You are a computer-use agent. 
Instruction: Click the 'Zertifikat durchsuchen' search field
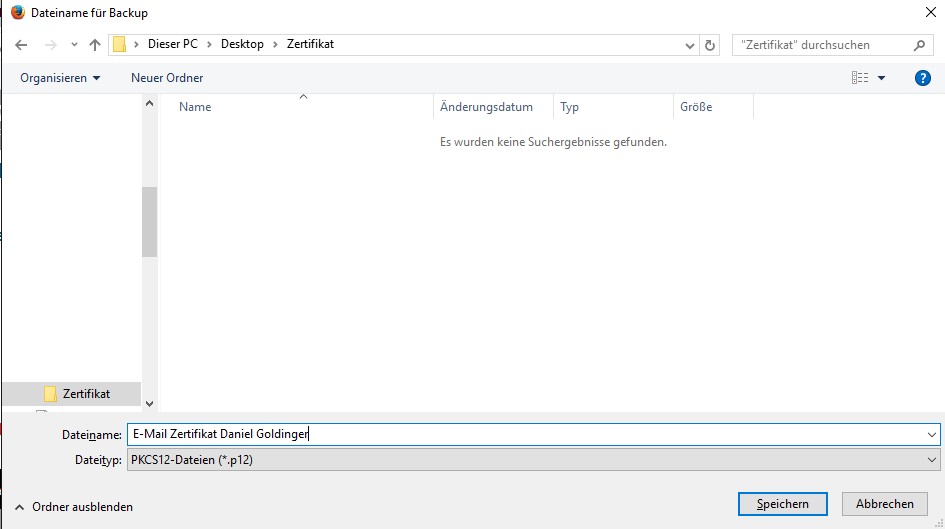[x=832, y=45]
